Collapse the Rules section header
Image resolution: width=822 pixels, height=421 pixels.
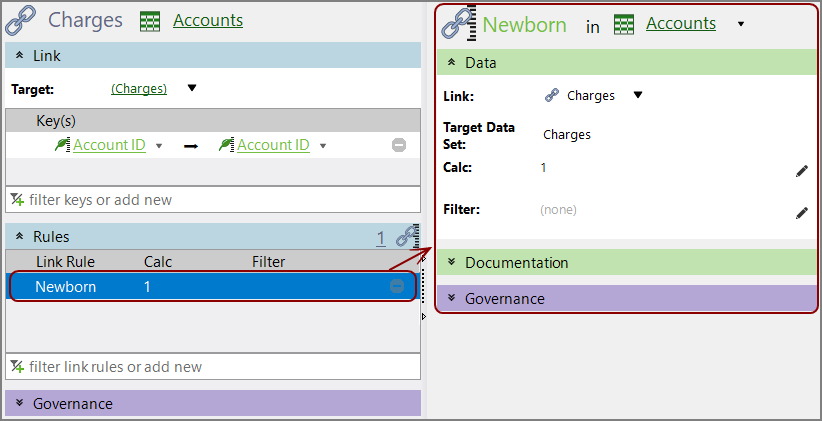click(213, 236)
